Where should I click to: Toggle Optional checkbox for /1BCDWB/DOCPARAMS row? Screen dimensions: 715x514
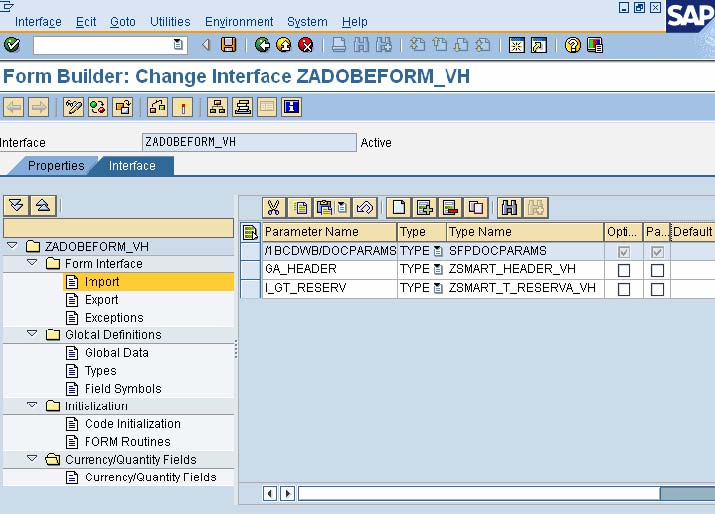coord(624,252)
